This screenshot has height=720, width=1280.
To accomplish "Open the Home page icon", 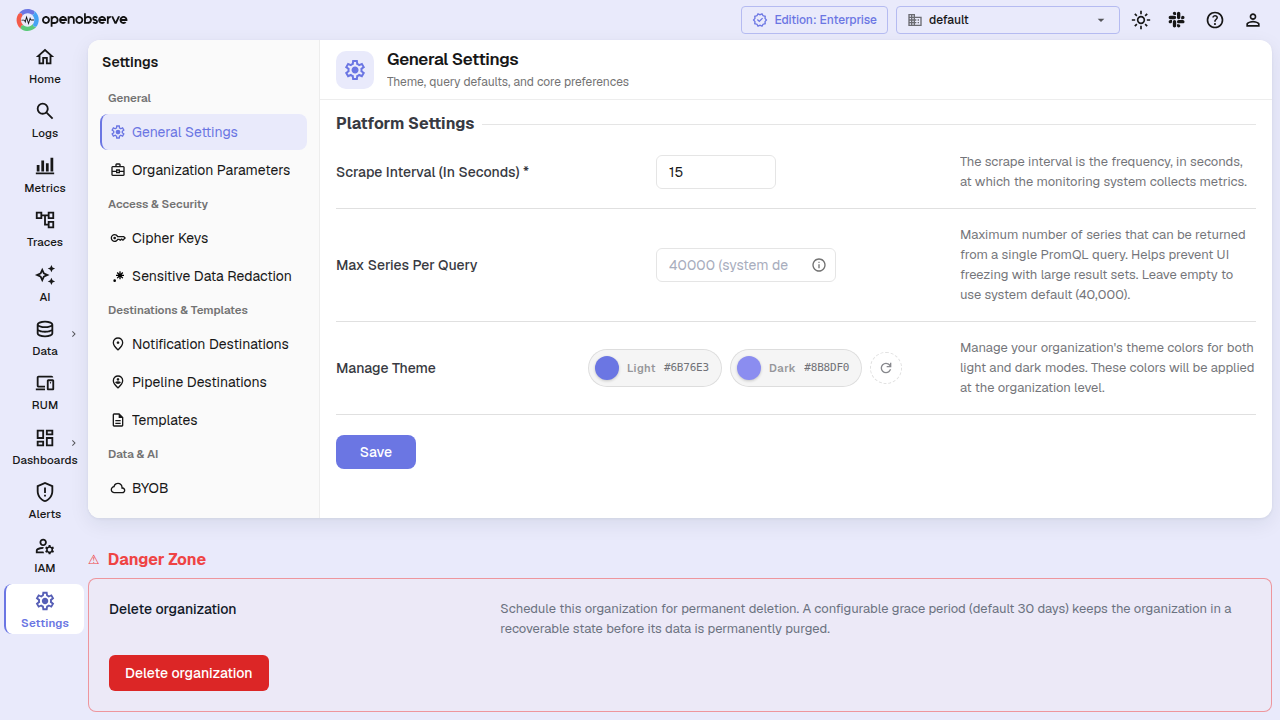I will click(x=45, y=57).
